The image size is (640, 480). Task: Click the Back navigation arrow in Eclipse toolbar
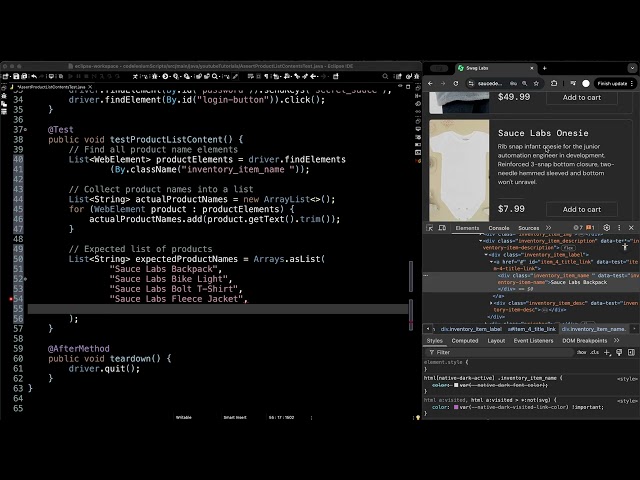(x=313, y=76)
